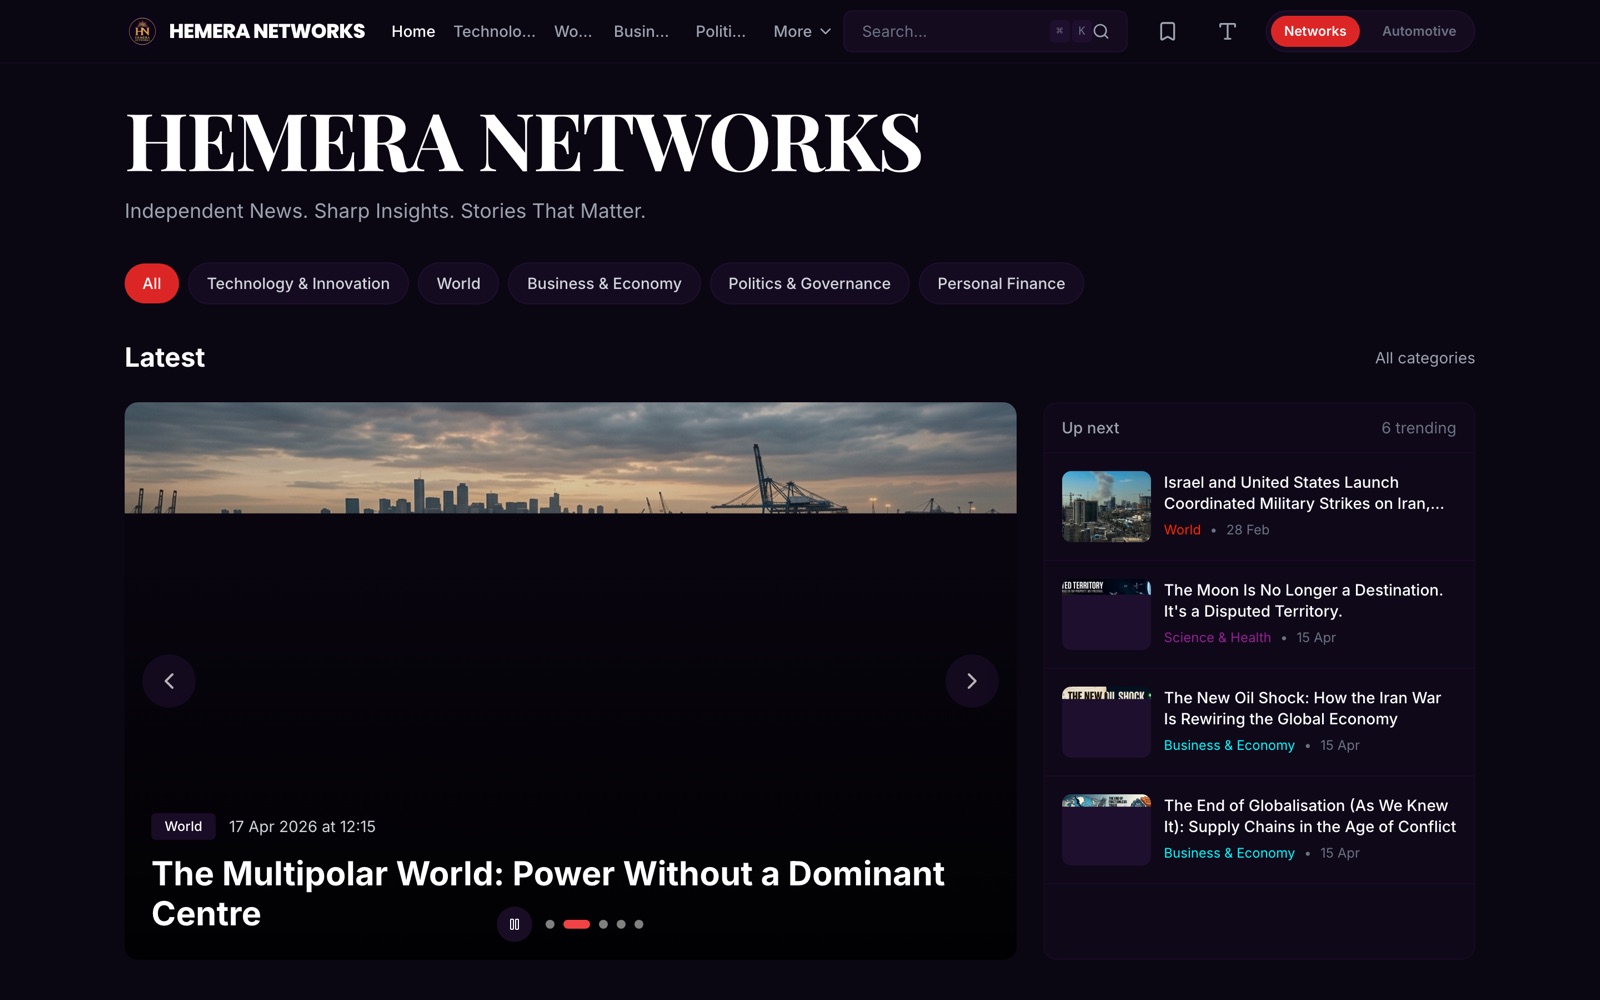The image size is (1600, 1000).
Task: Go to previous carousel slide
Action: [169, 681]
